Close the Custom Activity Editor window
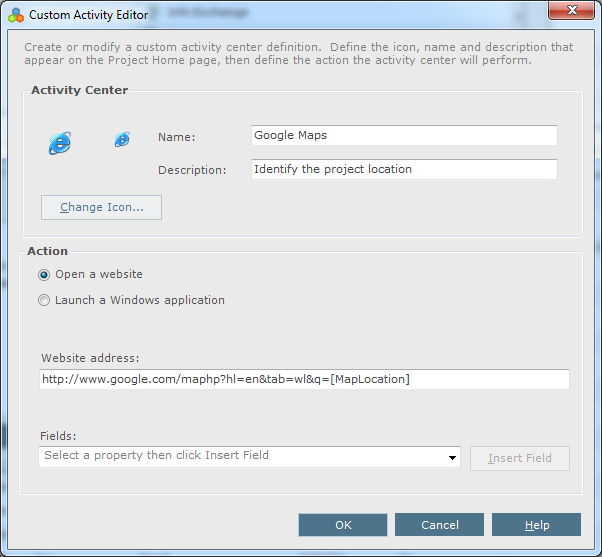Viewport: 602px width, 557px height. click(x=572, y=10)
